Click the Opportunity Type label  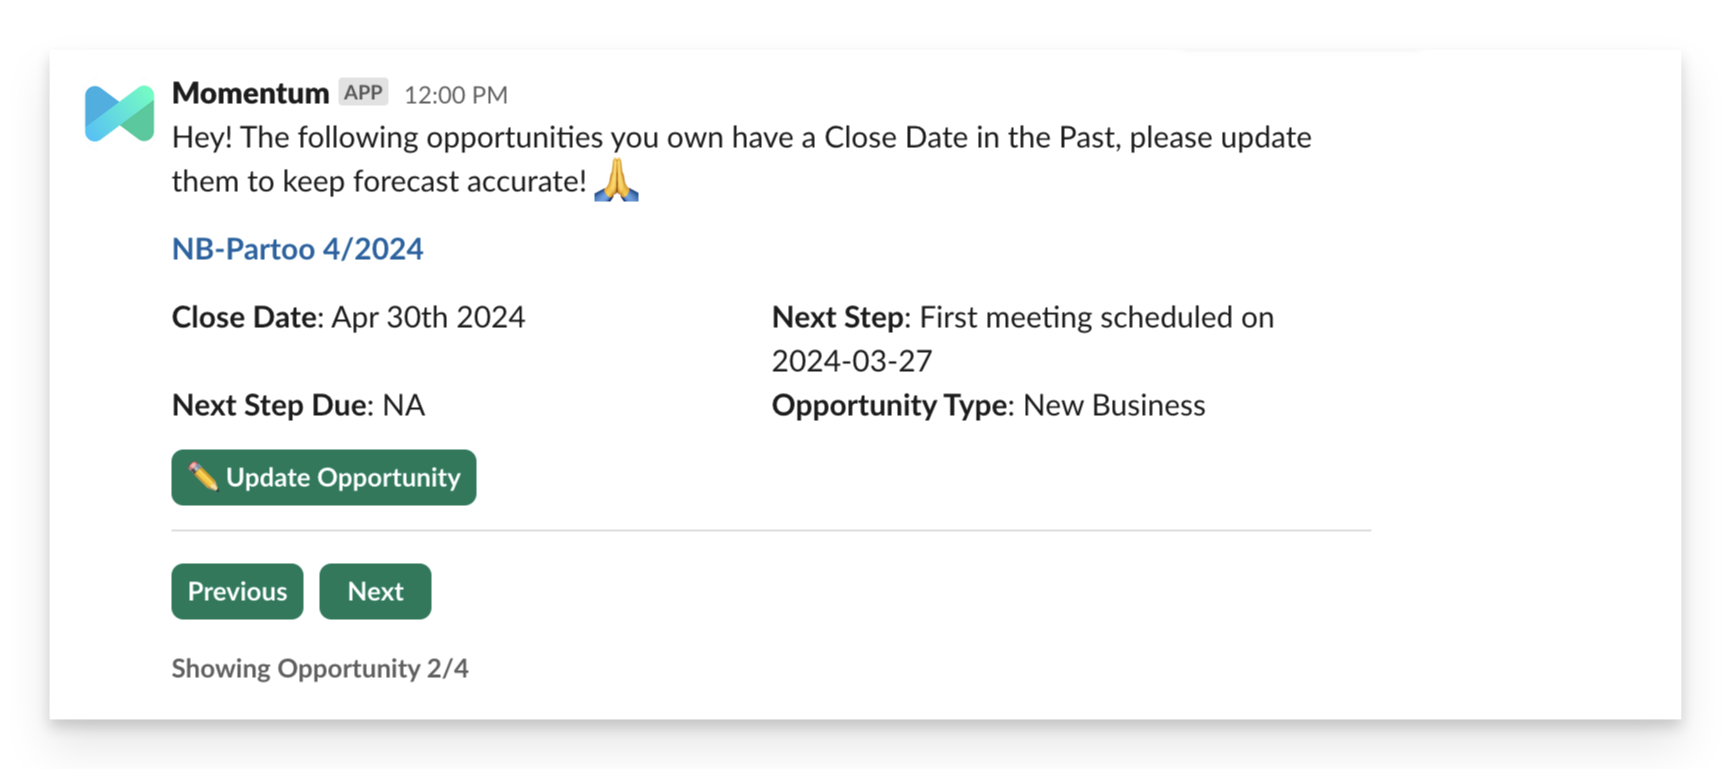[891, 405]
